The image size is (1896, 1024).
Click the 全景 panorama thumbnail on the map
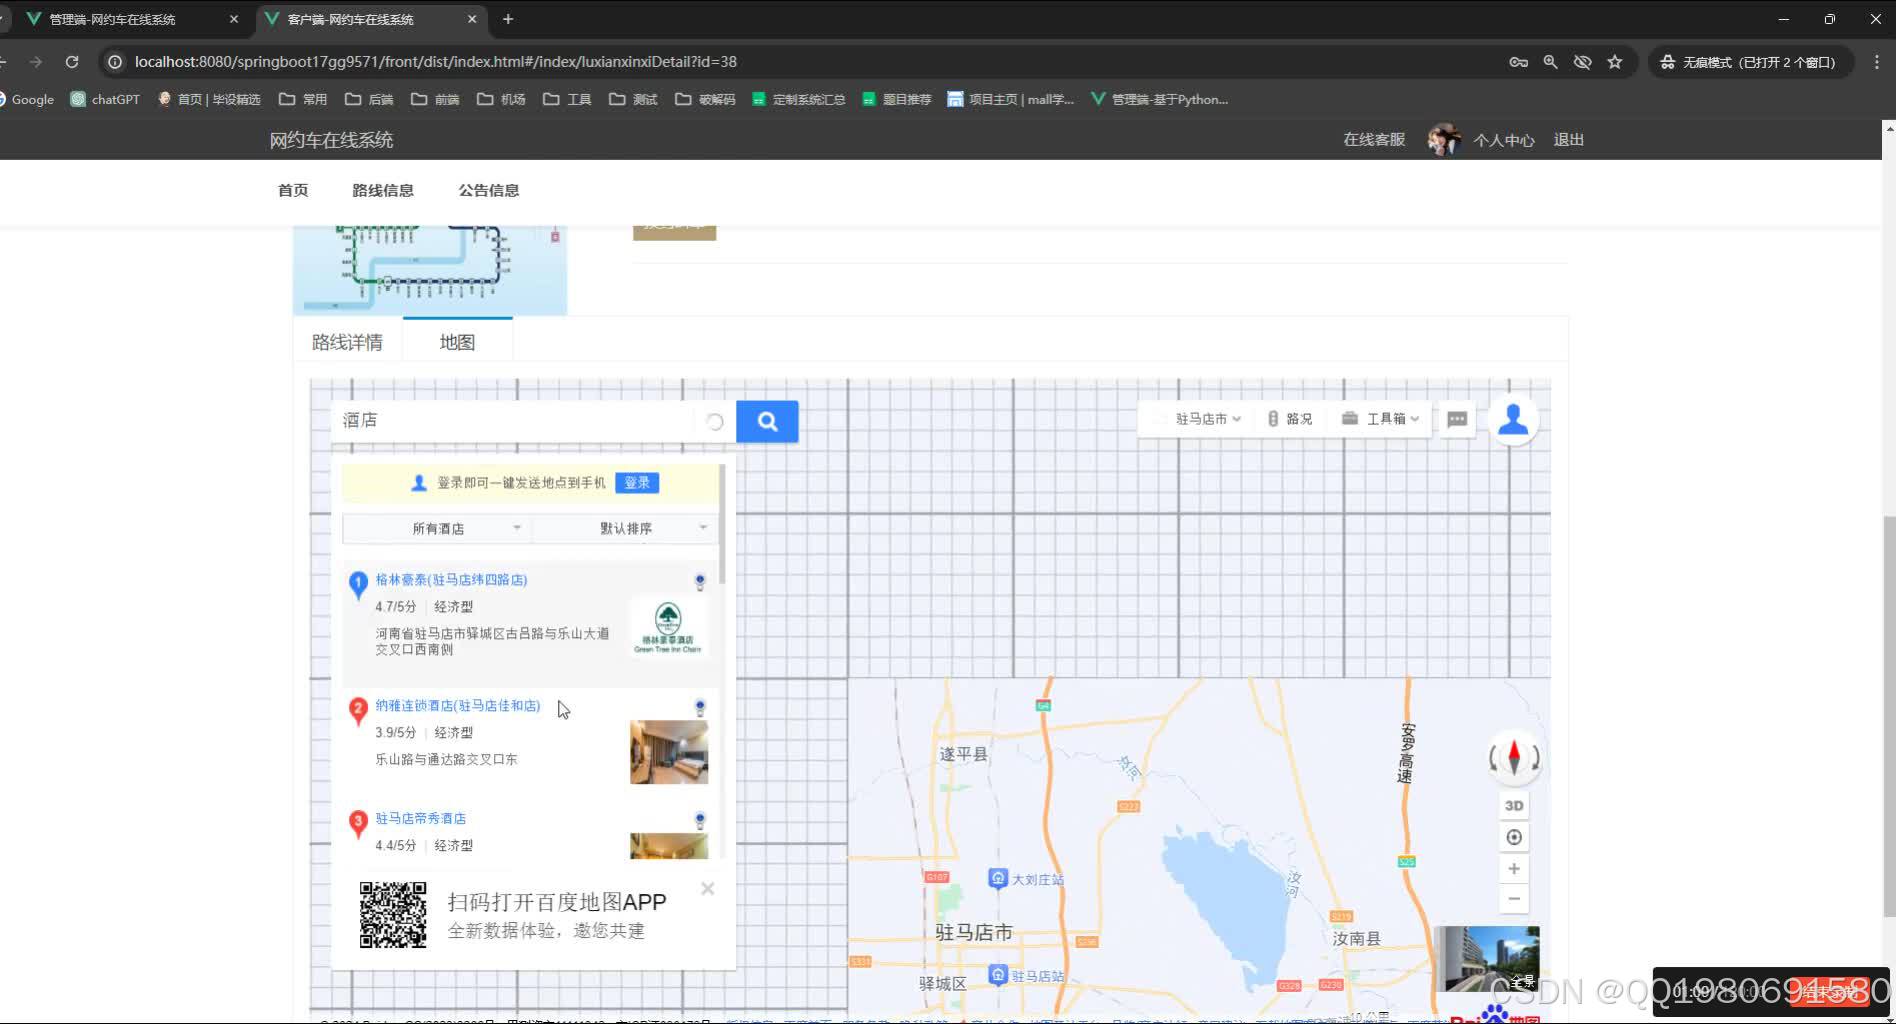coord(1487,958)
